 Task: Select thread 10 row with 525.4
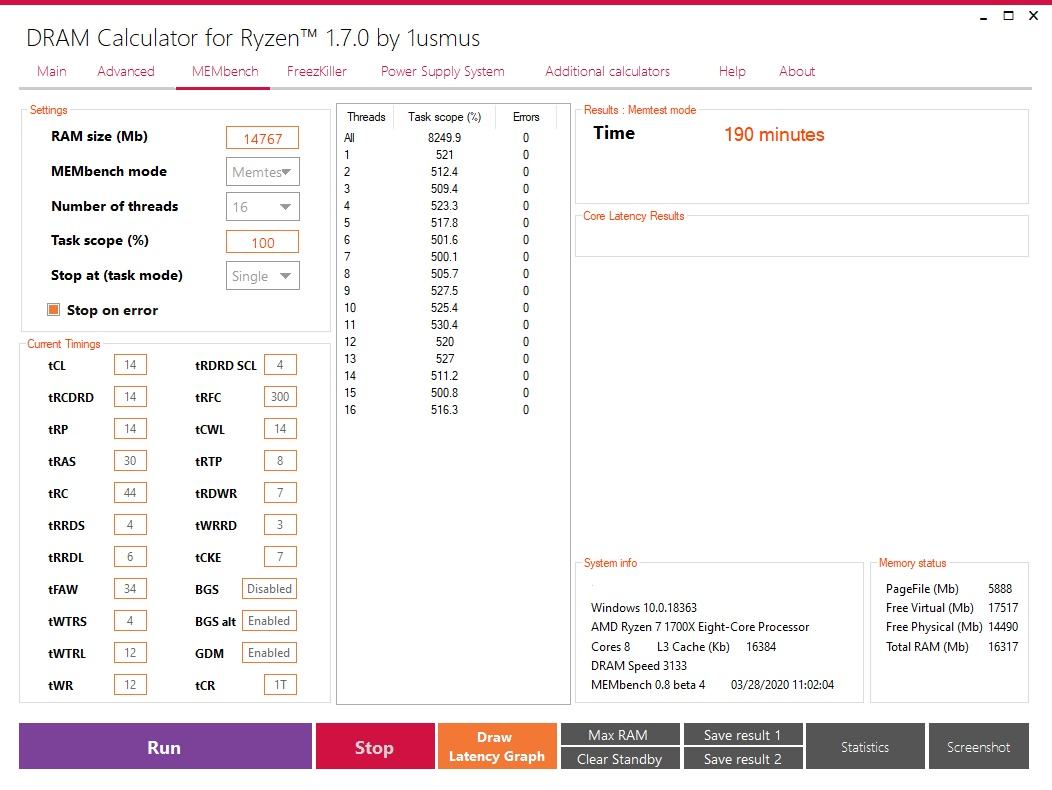pos(449,307)
